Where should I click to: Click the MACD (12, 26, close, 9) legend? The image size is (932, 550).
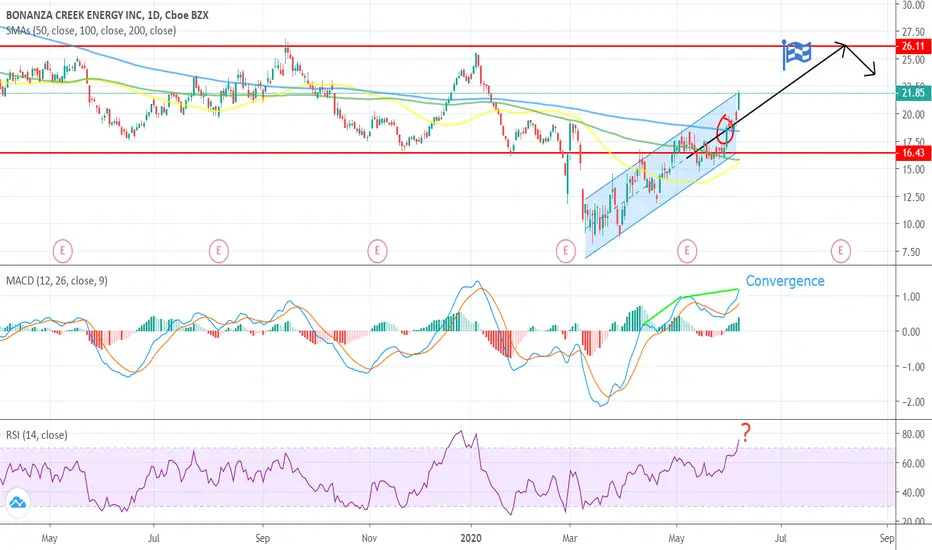click(x=56, y=281)
